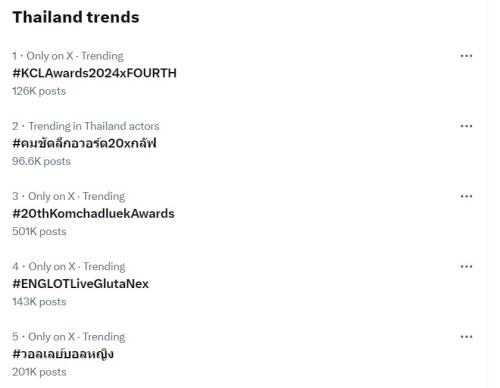Click the 126K posts count

tap(39, 91)
